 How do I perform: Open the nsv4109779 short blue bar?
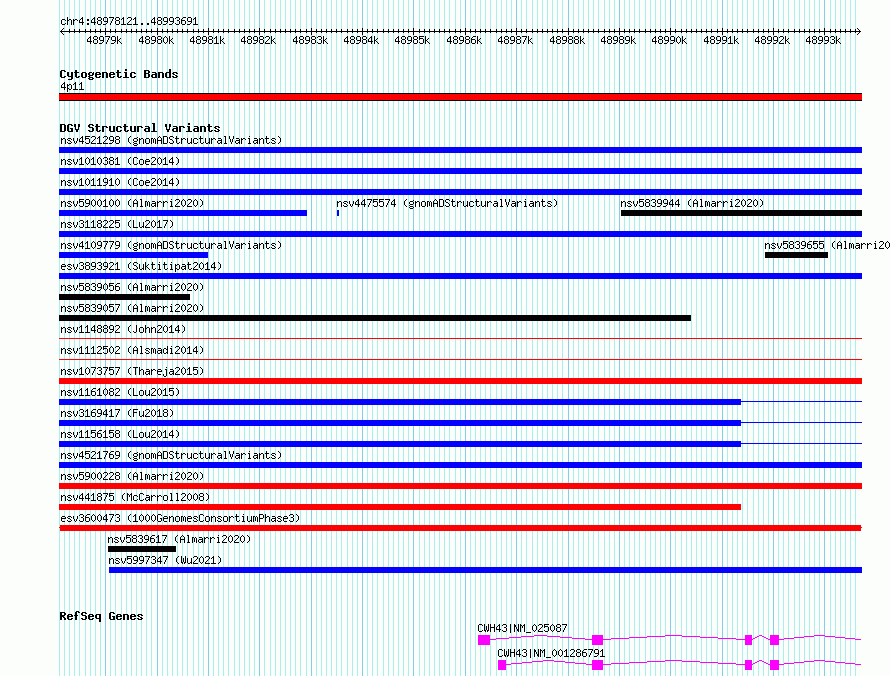[x=133, y=255]
